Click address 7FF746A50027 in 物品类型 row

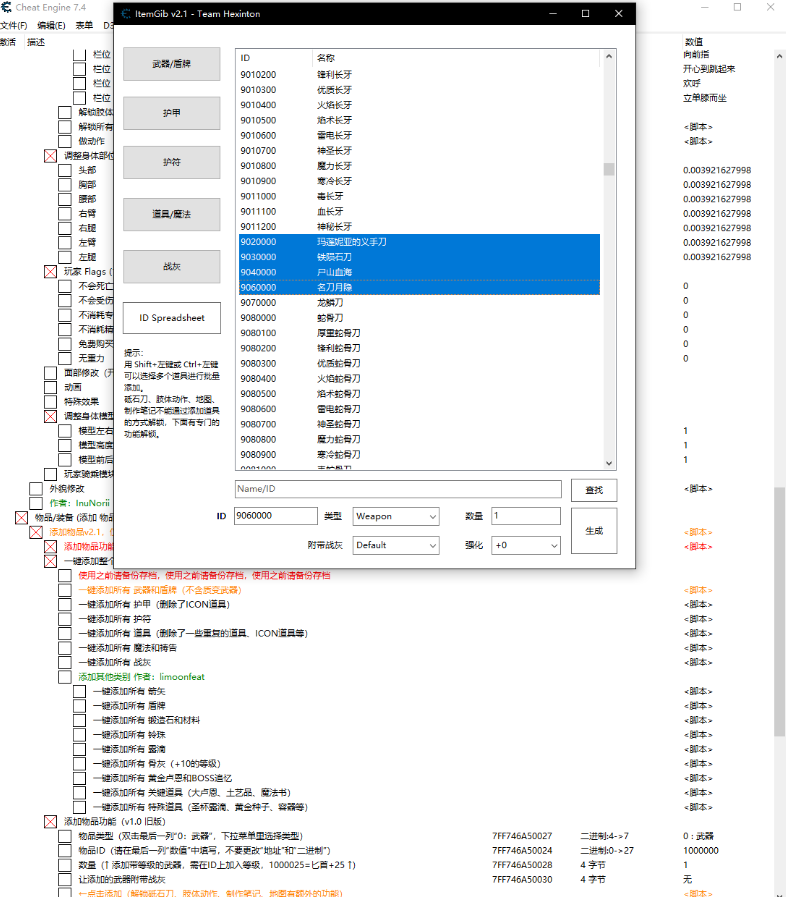(522, 836)
